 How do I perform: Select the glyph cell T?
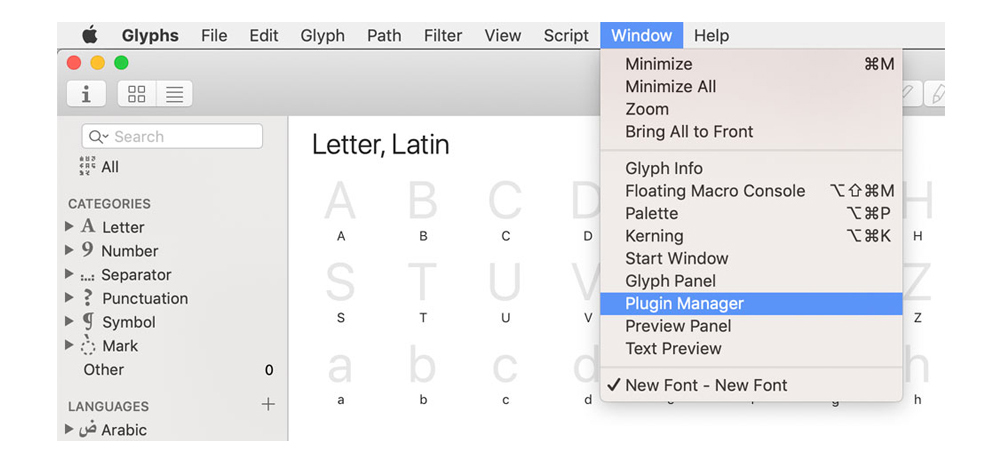coord(423,292)
